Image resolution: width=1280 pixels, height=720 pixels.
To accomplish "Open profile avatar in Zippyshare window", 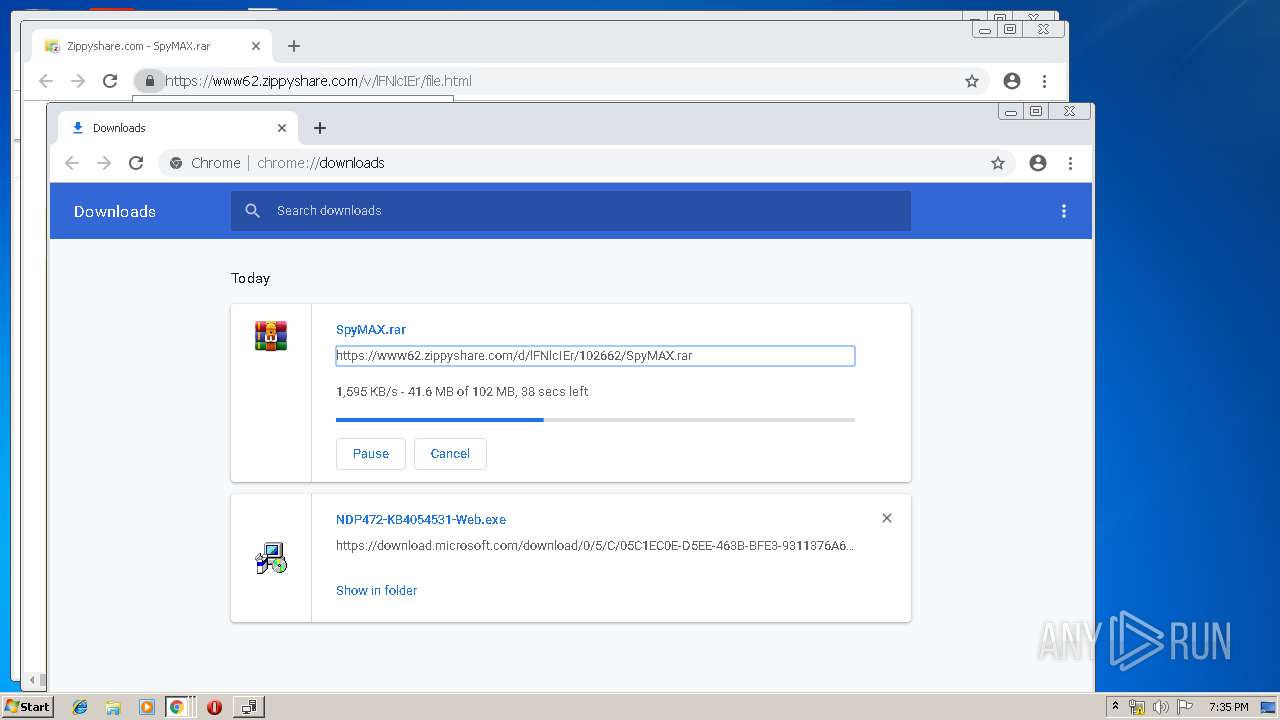I will pos(1012,81).
